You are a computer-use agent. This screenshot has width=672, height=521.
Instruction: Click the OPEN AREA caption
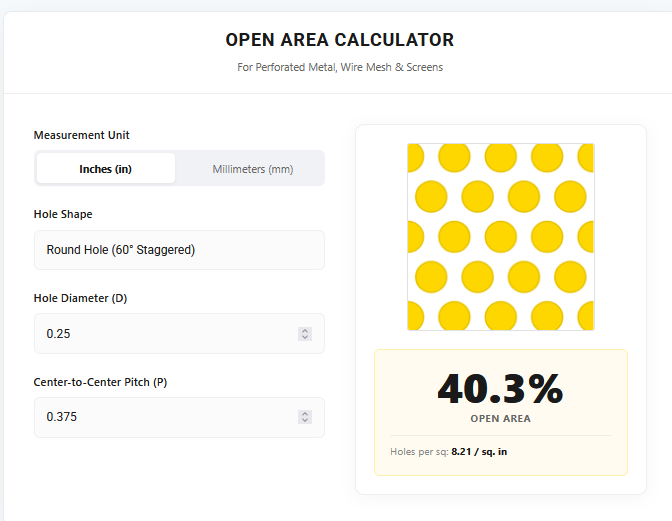click(x=501, y=419)
